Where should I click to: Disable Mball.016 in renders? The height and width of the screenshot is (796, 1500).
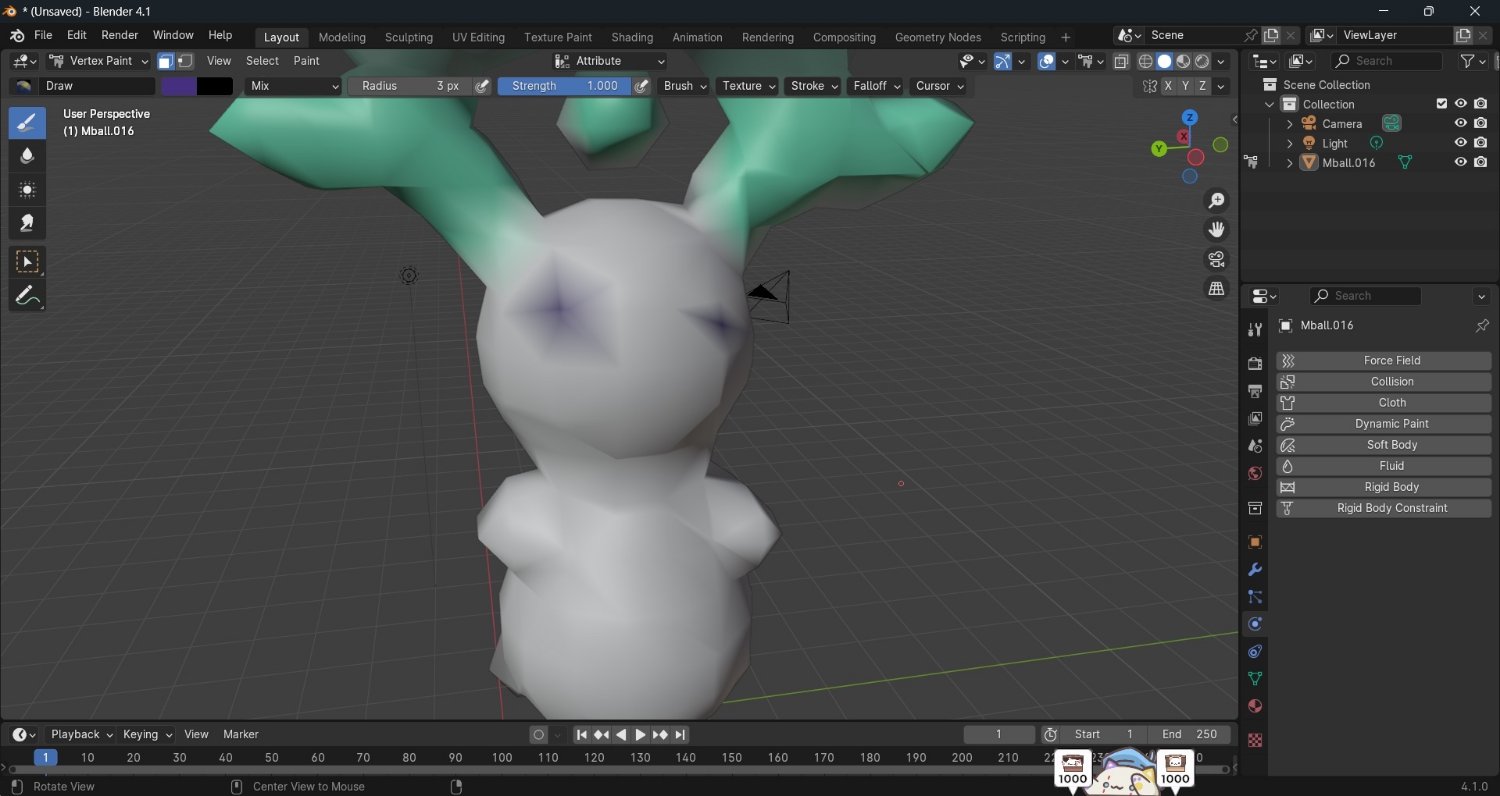(1481, 162)
